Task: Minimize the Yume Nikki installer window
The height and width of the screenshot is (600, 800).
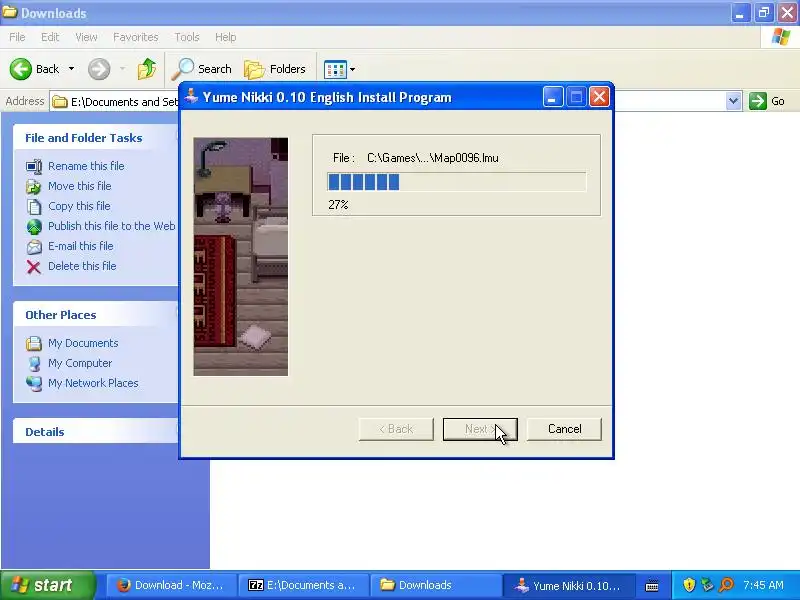Action: 553,97
